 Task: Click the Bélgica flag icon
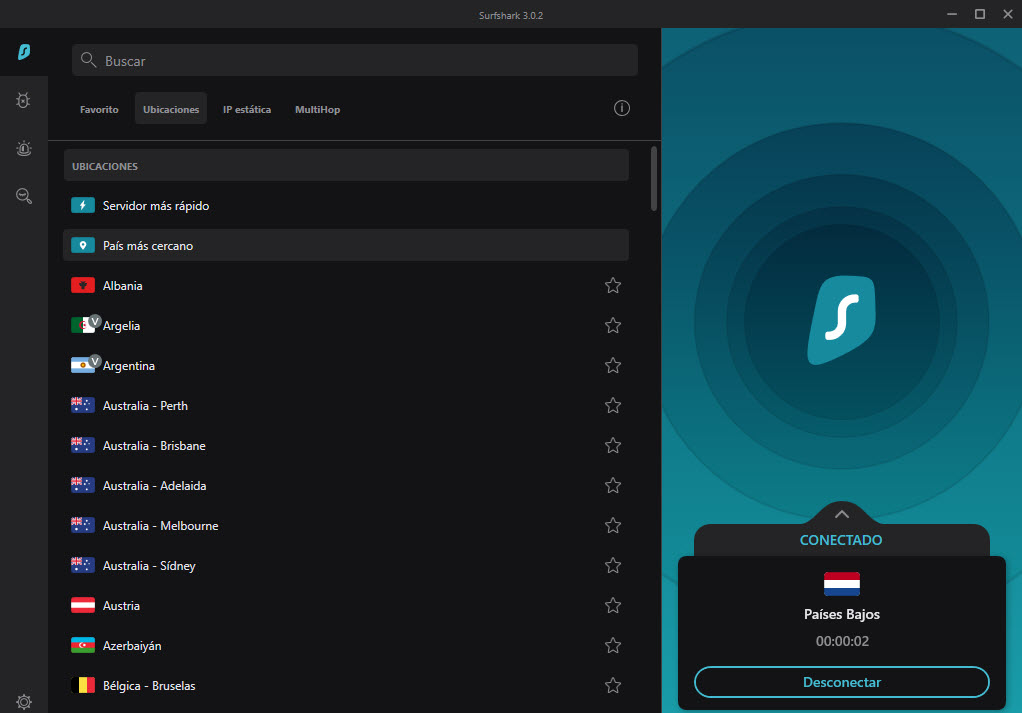[83, 686]
